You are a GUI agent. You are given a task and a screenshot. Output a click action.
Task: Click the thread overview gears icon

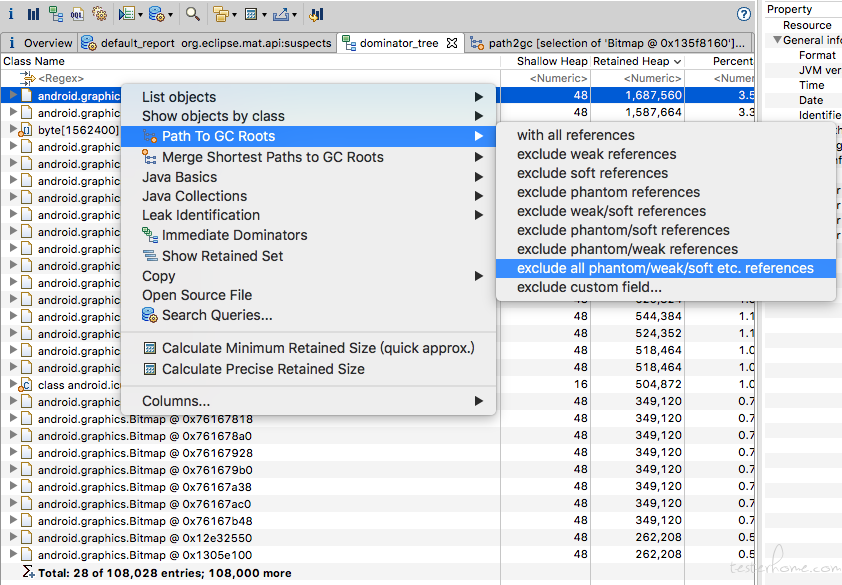(99, 14)
